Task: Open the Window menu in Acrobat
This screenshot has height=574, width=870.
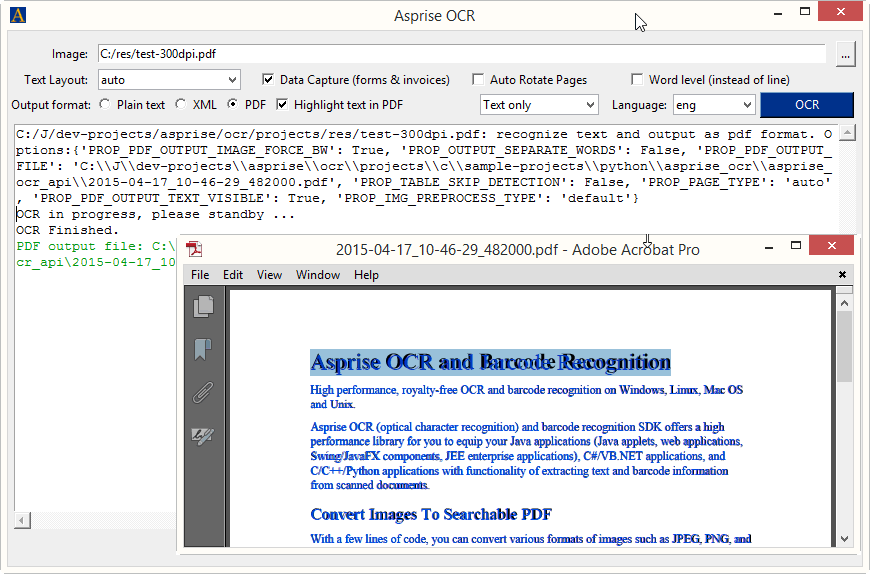Action: [318, 275]
